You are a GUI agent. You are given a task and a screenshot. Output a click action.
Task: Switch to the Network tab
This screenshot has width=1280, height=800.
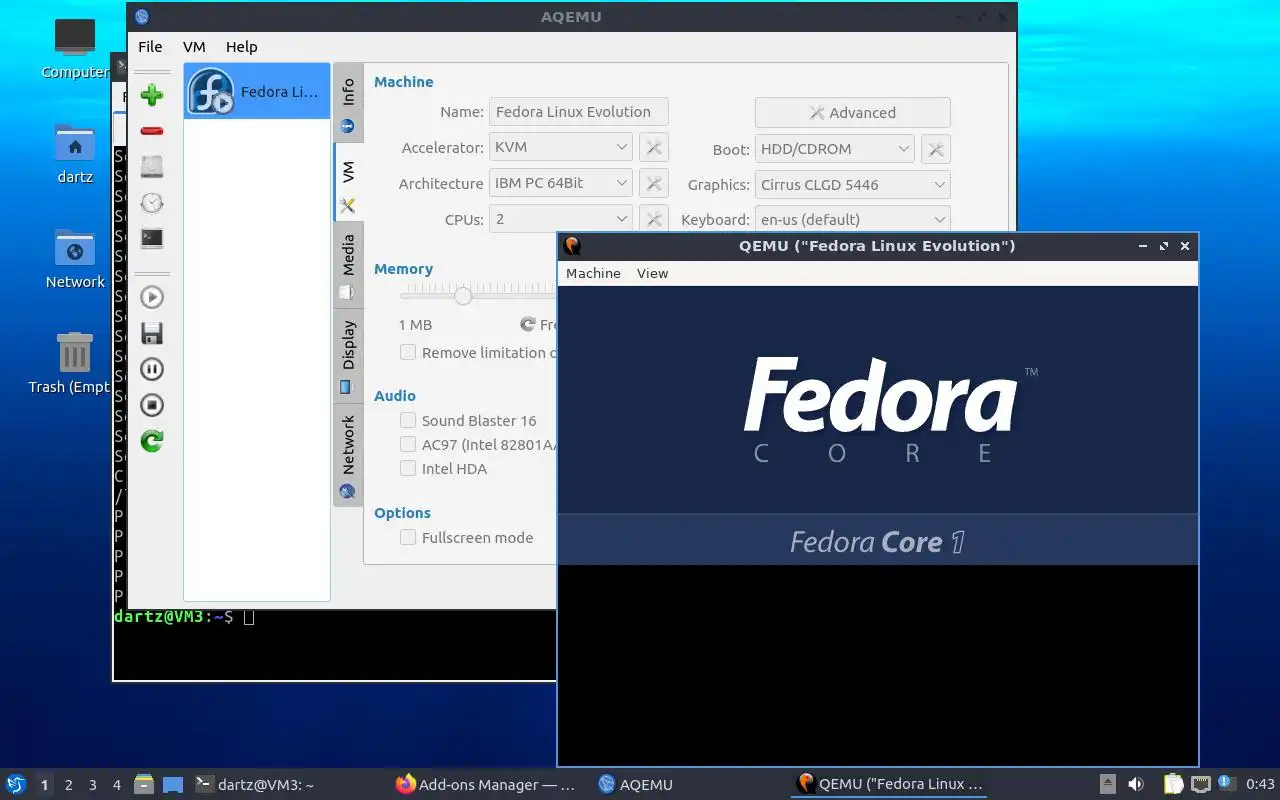coord(348,455)
